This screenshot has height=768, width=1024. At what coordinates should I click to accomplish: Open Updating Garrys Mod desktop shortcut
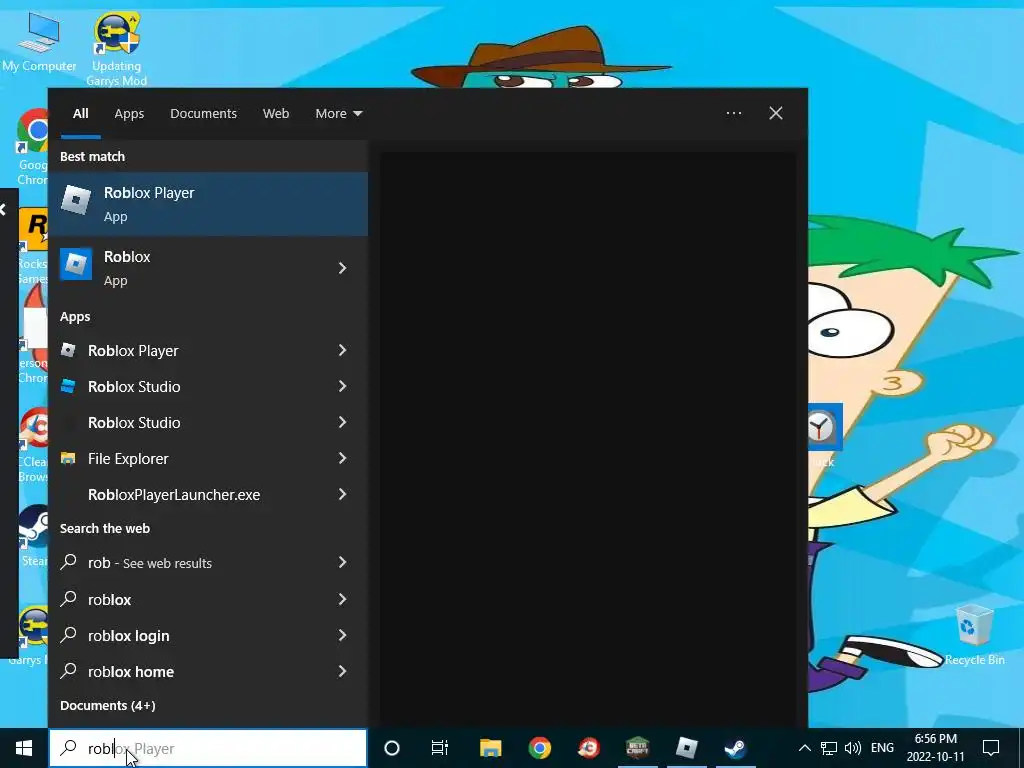coord(116,50)
